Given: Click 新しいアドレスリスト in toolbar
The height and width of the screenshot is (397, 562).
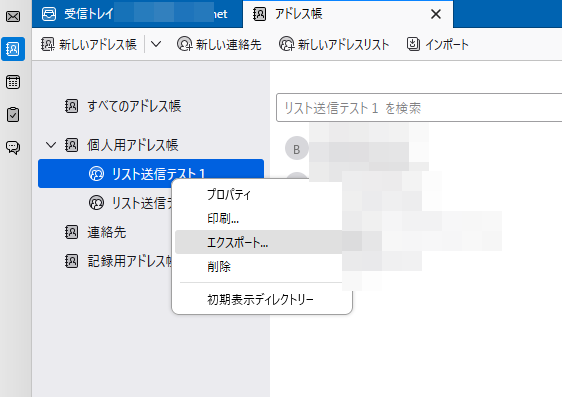Looking at the screenshot, I should 334,44.
